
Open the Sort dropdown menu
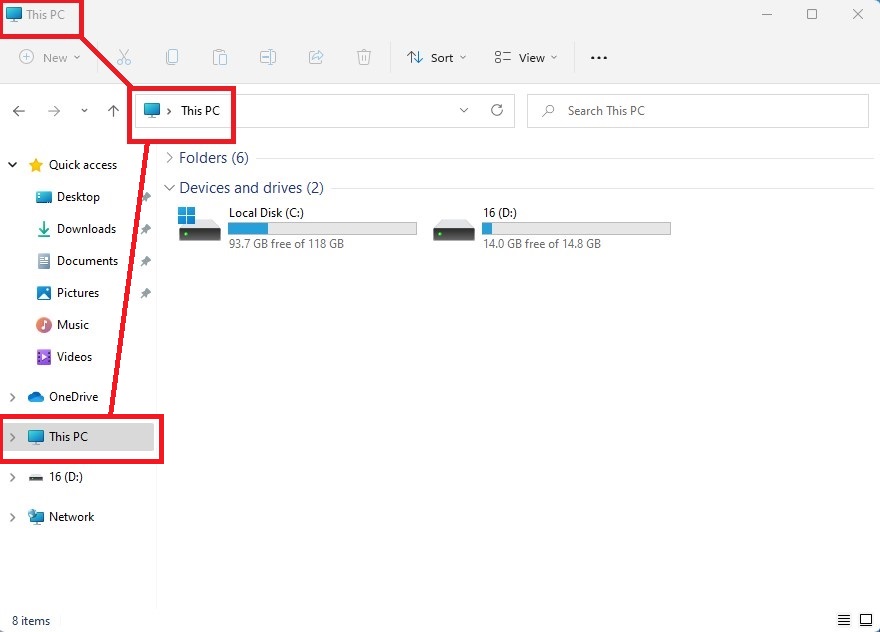[x=437, y=57]
